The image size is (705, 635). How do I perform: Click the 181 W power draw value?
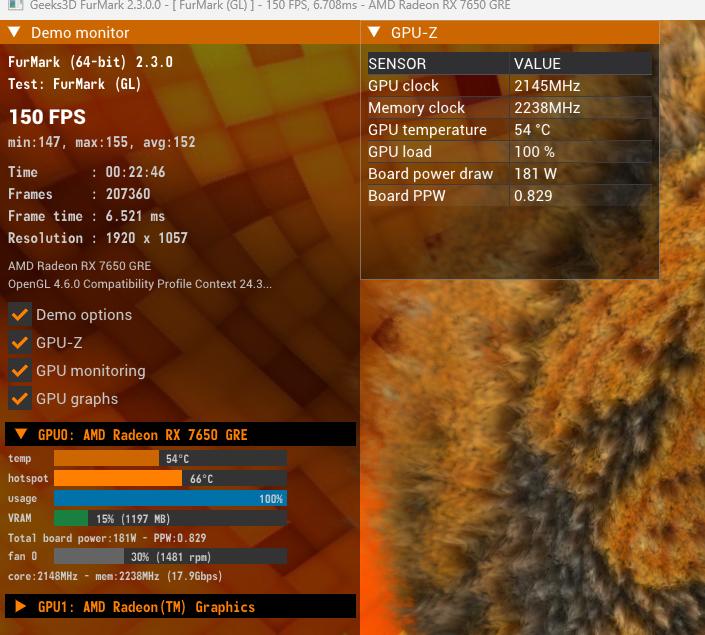[x=535, y=174]
